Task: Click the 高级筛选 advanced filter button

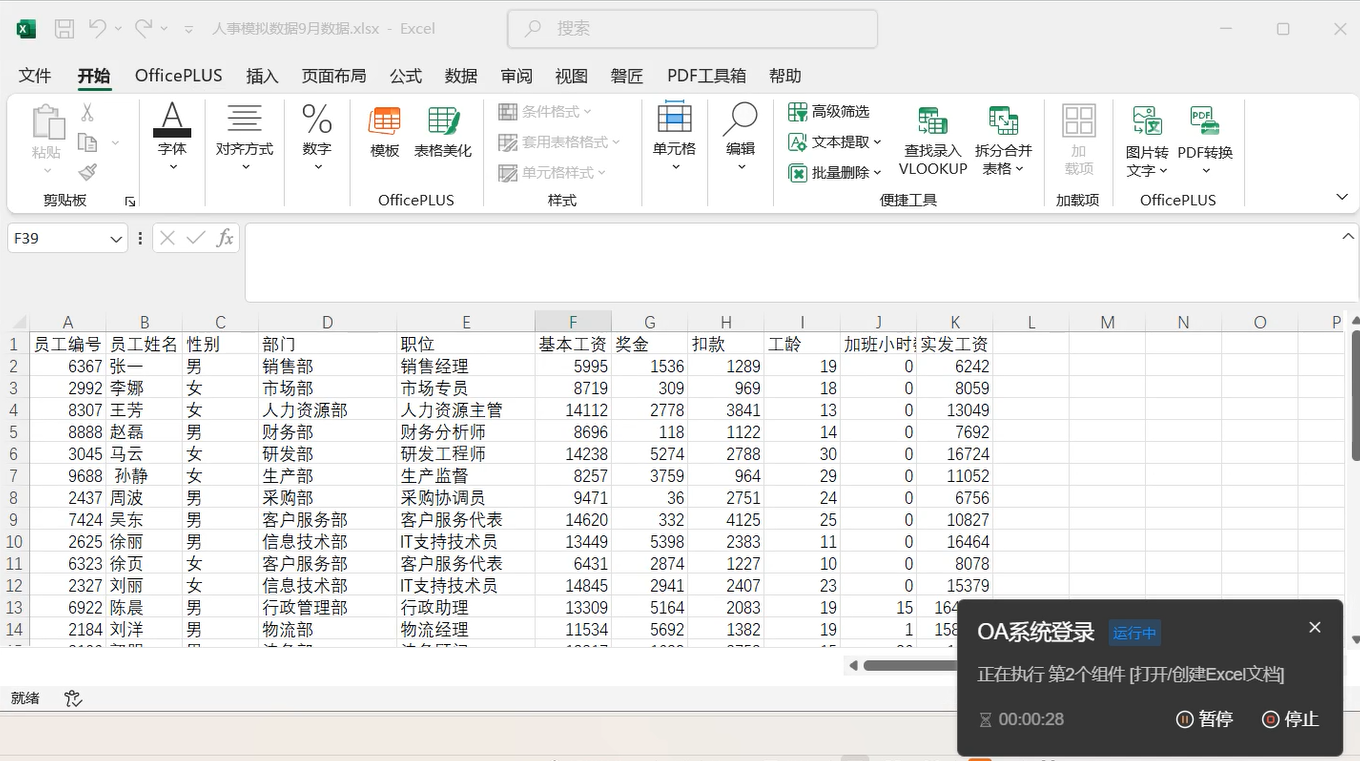Action: pyautogui.click(x=829, y=111)
